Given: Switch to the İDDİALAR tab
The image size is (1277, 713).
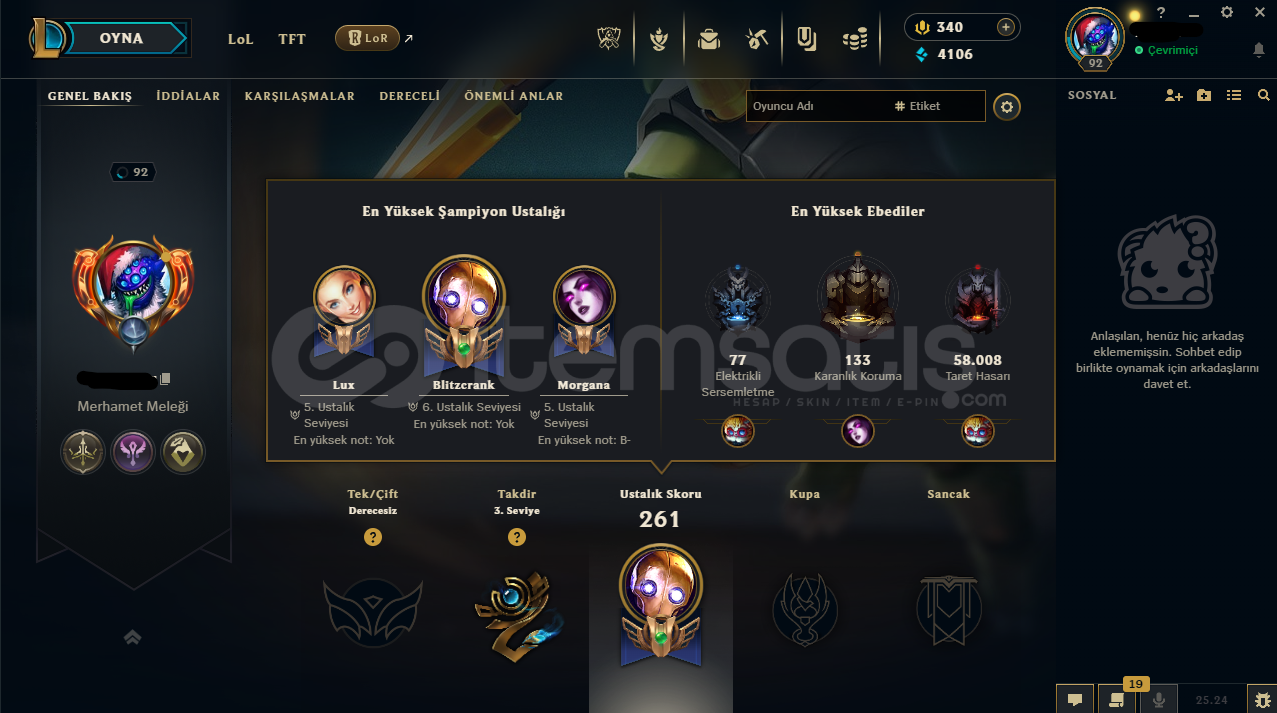Looking at the screenshot, I should click(x=188, y=96).
